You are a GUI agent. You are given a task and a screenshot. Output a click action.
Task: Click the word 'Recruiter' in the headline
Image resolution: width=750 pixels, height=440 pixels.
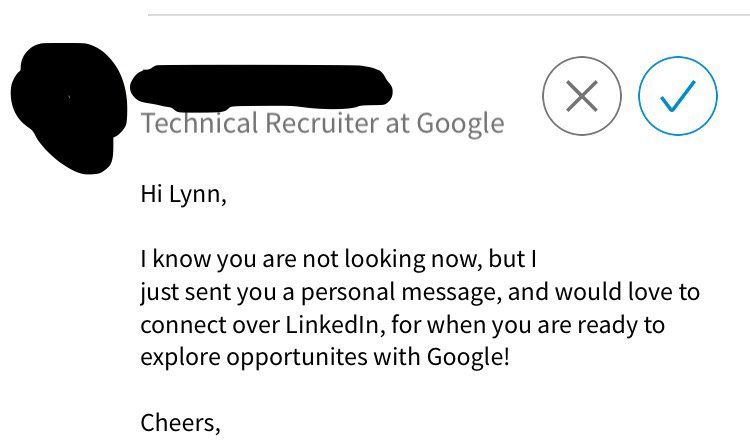[x=312, y=124]
